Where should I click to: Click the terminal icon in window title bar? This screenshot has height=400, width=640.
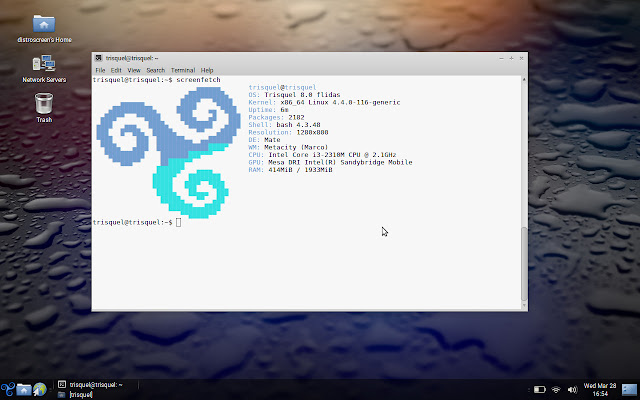(x=98, y=58)
